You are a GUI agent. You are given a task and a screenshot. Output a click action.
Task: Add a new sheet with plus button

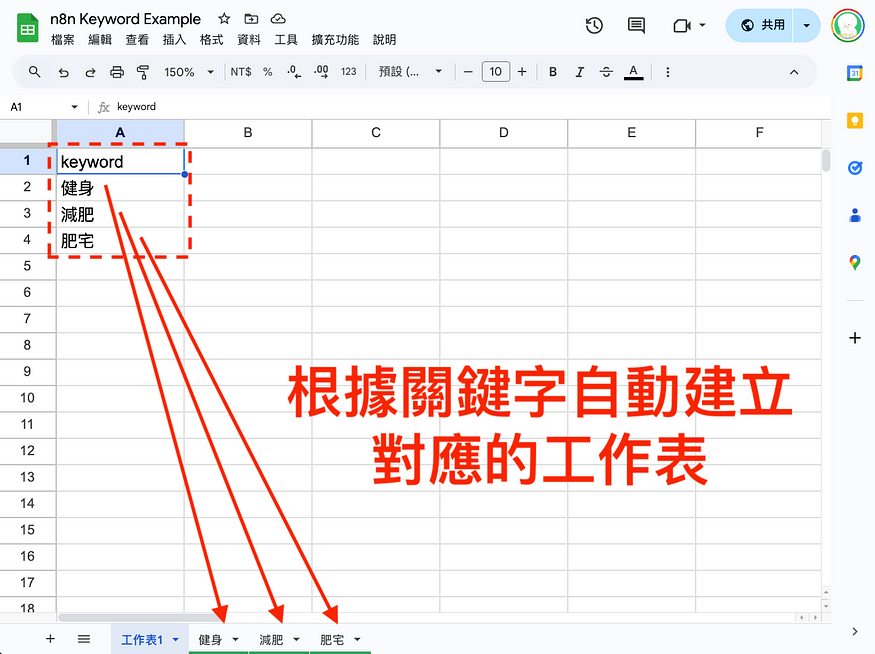pyautogui.click(x=50, y=639)
